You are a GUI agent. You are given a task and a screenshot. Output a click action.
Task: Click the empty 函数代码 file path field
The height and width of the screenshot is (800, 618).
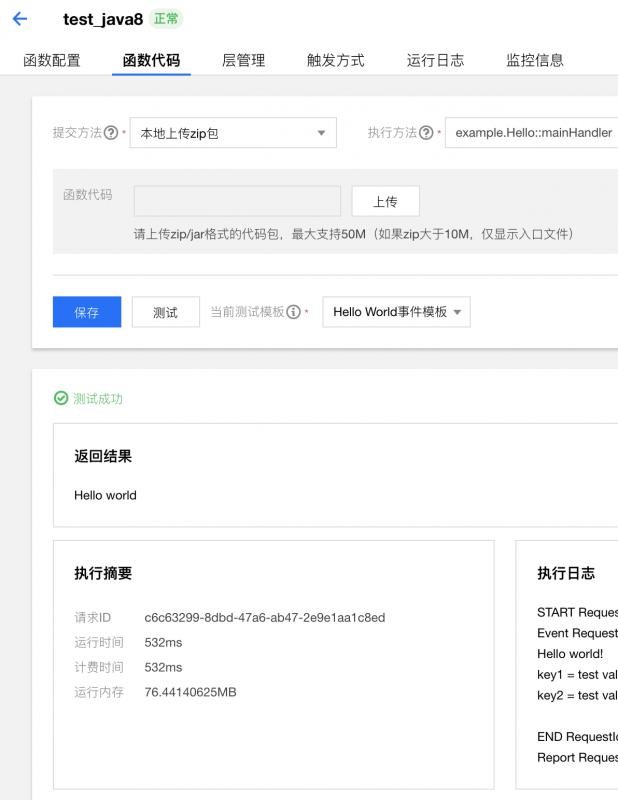pos(237,201)
